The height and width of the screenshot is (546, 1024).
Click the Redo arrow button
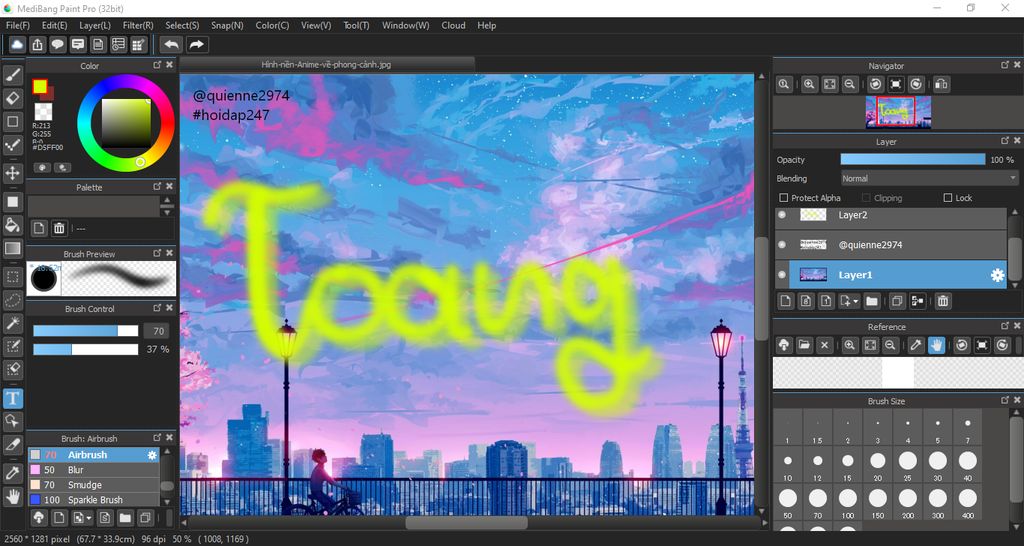(197, 44)
